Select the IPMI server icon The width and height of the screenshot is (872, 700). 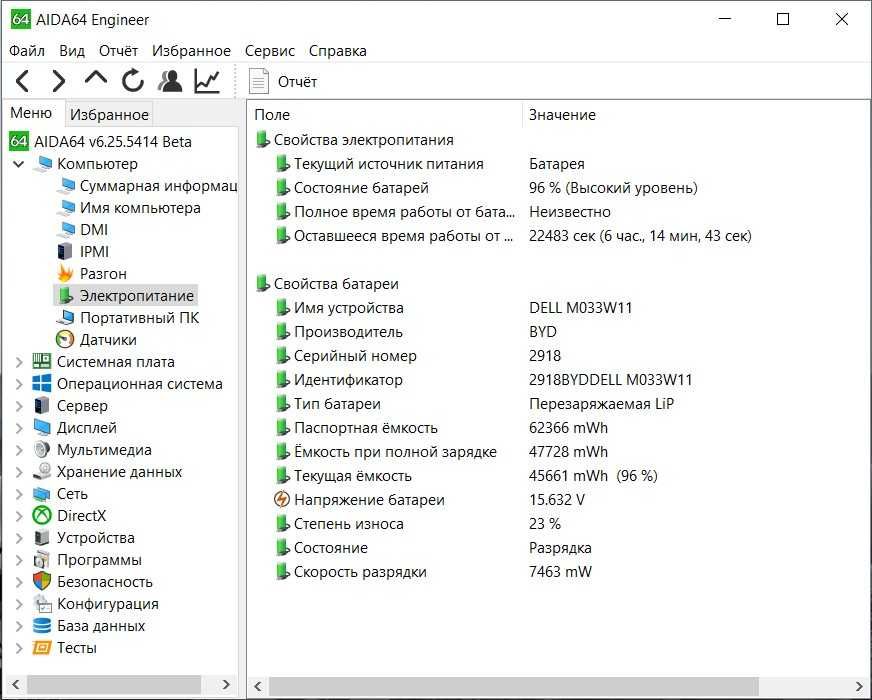65,251
